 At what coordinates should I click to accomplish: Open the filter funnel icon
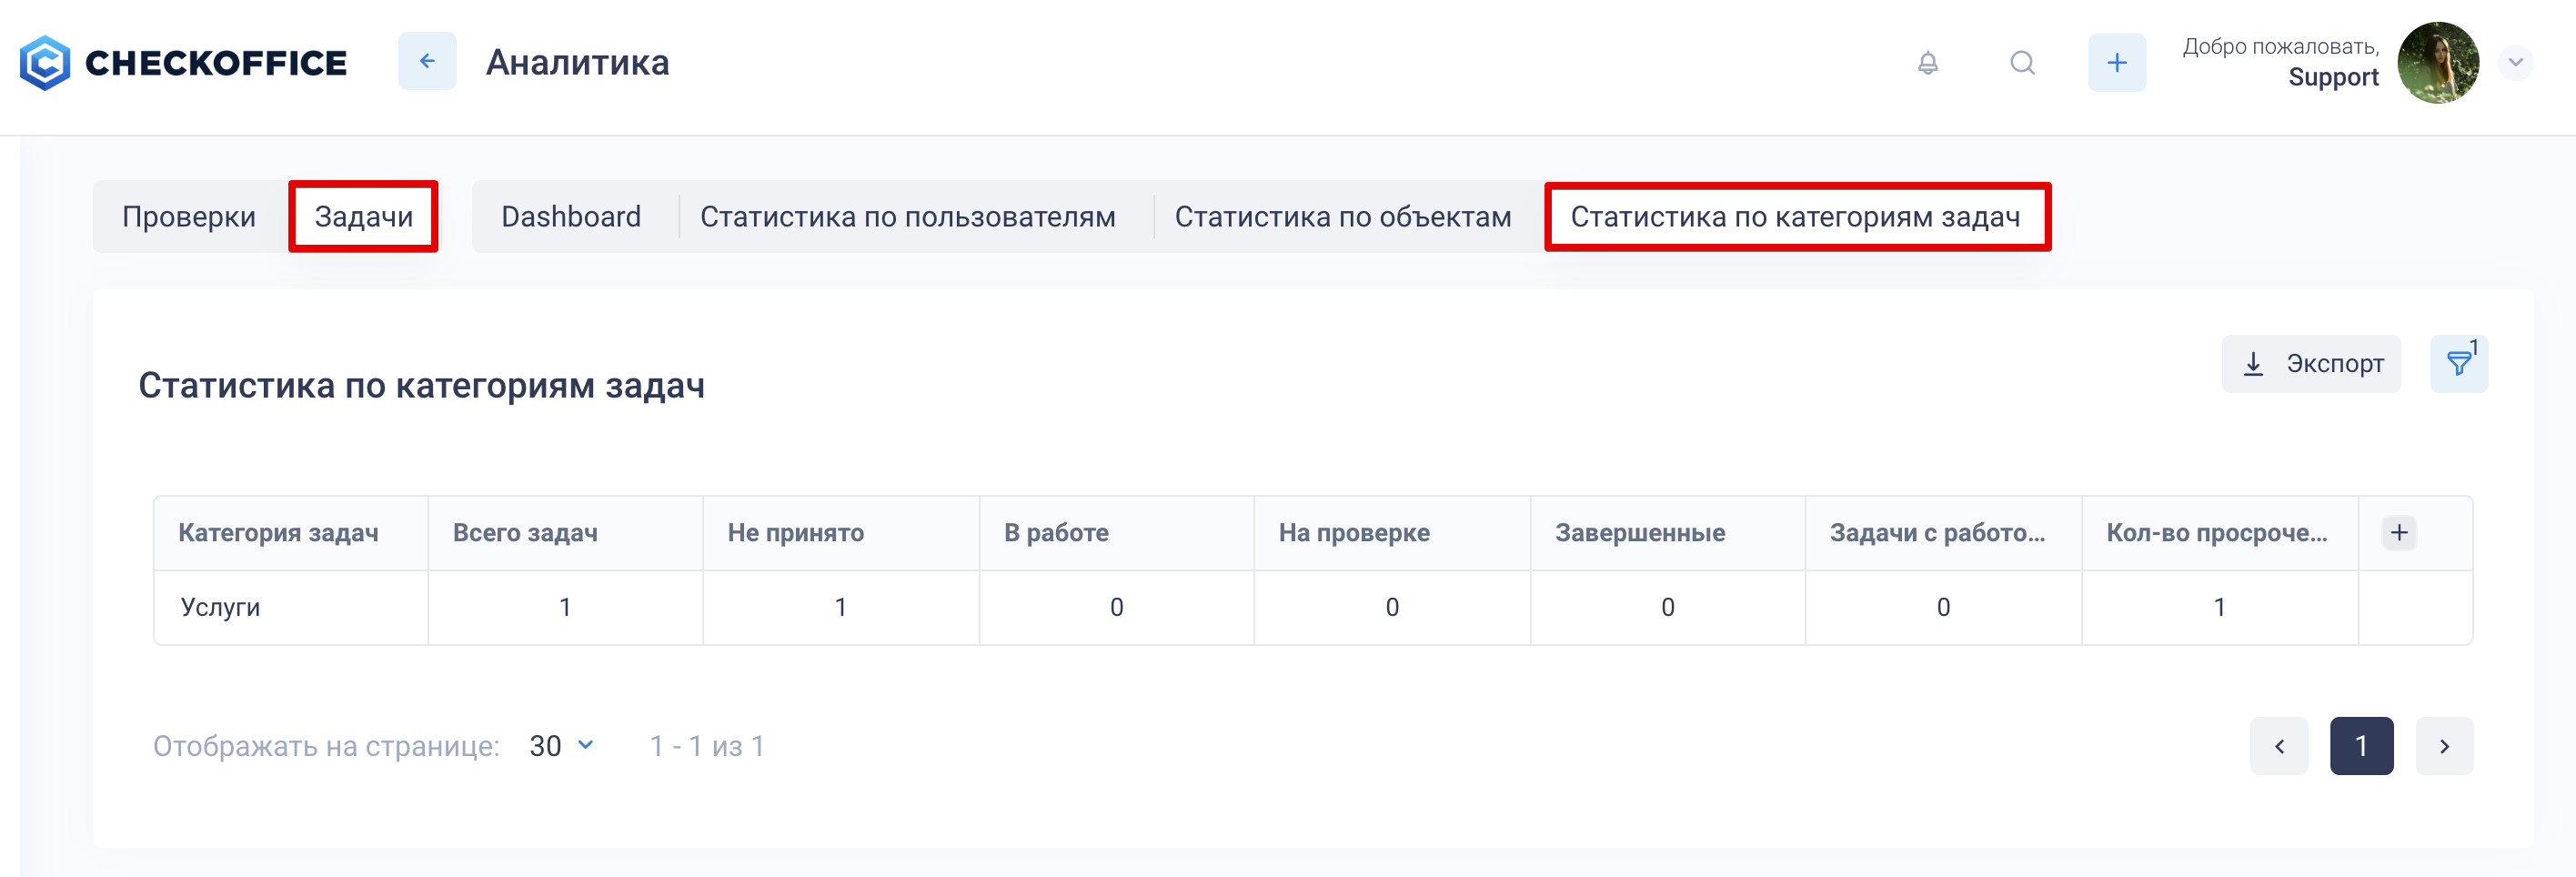pyautogui.click(x=2458, y=364)
